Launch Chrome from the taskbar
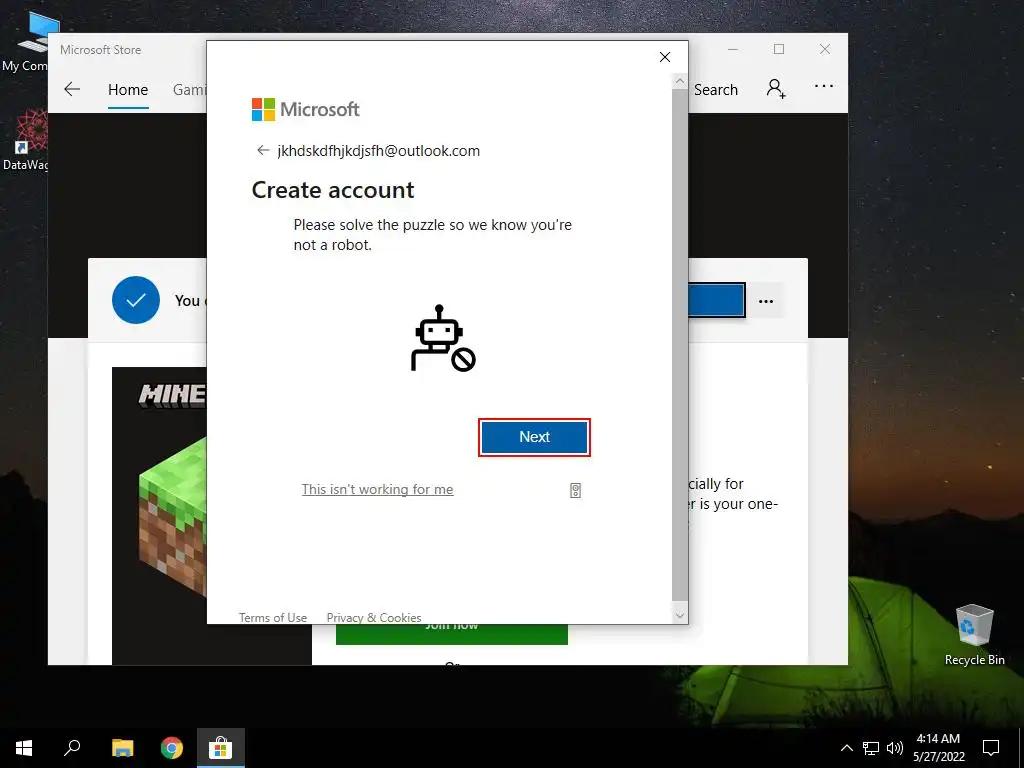The image size is (1024, 768). click(x=172, y=748)
